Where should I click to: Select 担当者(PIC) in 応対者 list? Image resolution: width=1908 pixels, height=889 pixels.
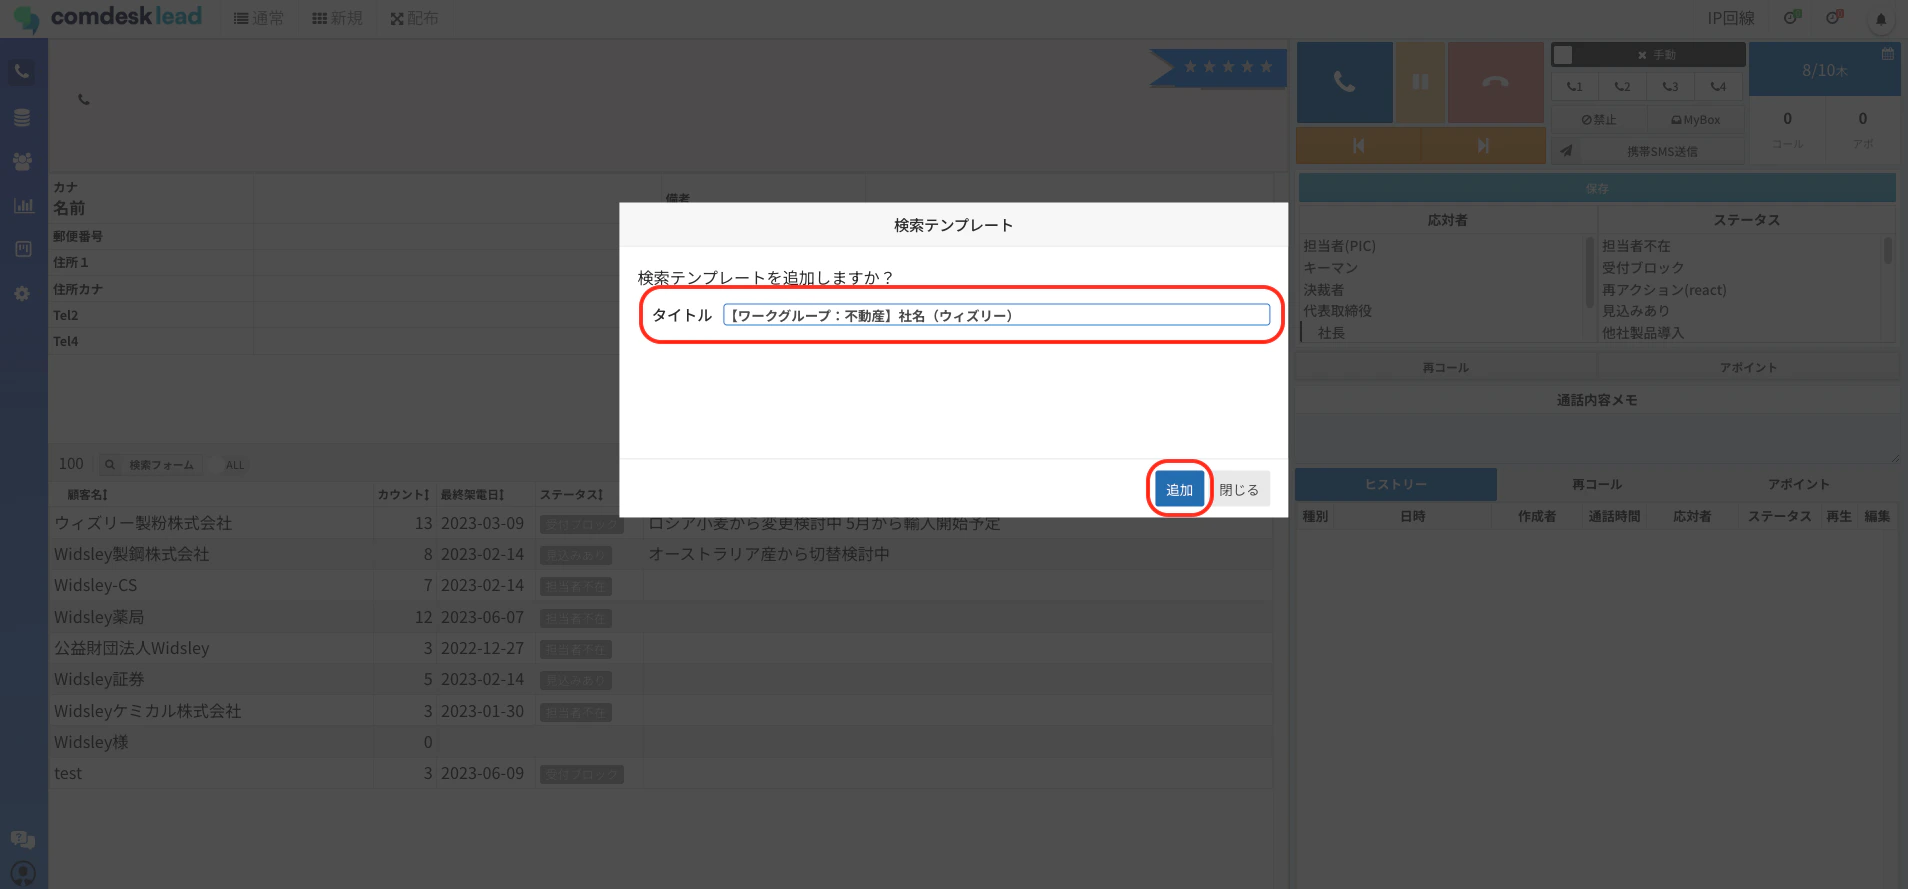[x=1339, y=246]
